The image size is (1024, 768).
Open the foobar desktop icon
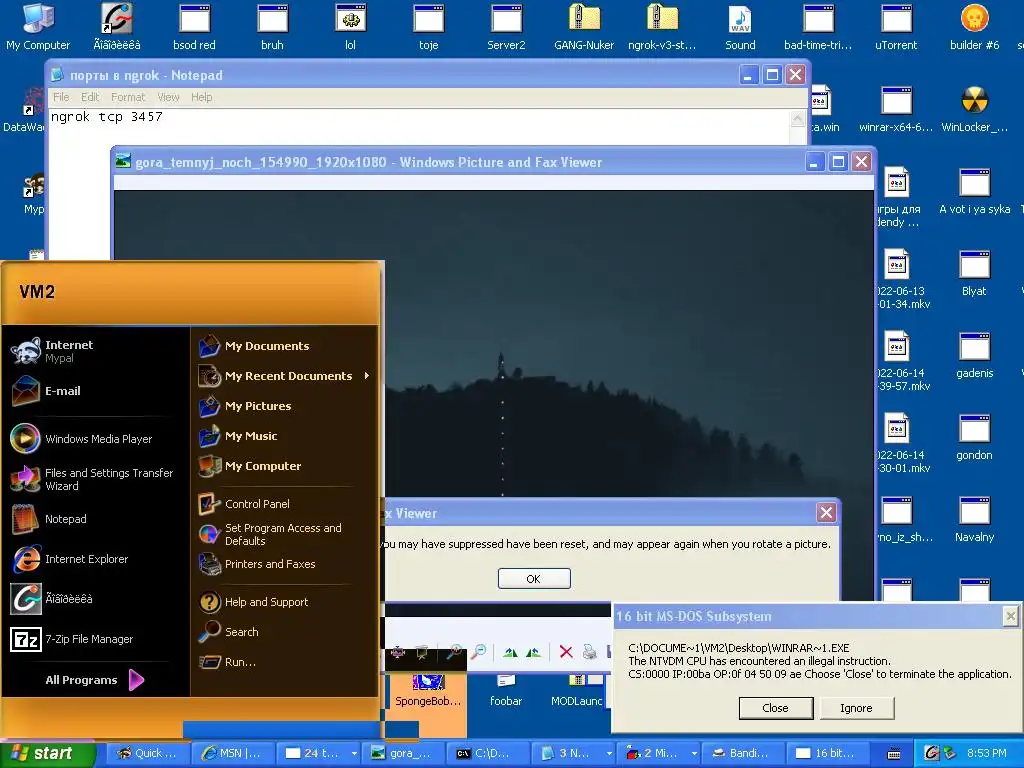pyautogui.click(x=506, y=692)
